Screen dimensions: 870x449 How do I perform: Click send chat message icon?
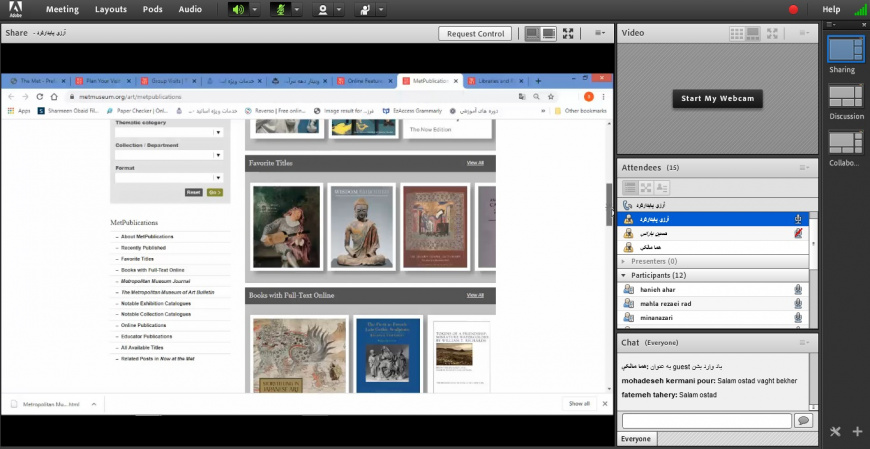pos(802,421)
